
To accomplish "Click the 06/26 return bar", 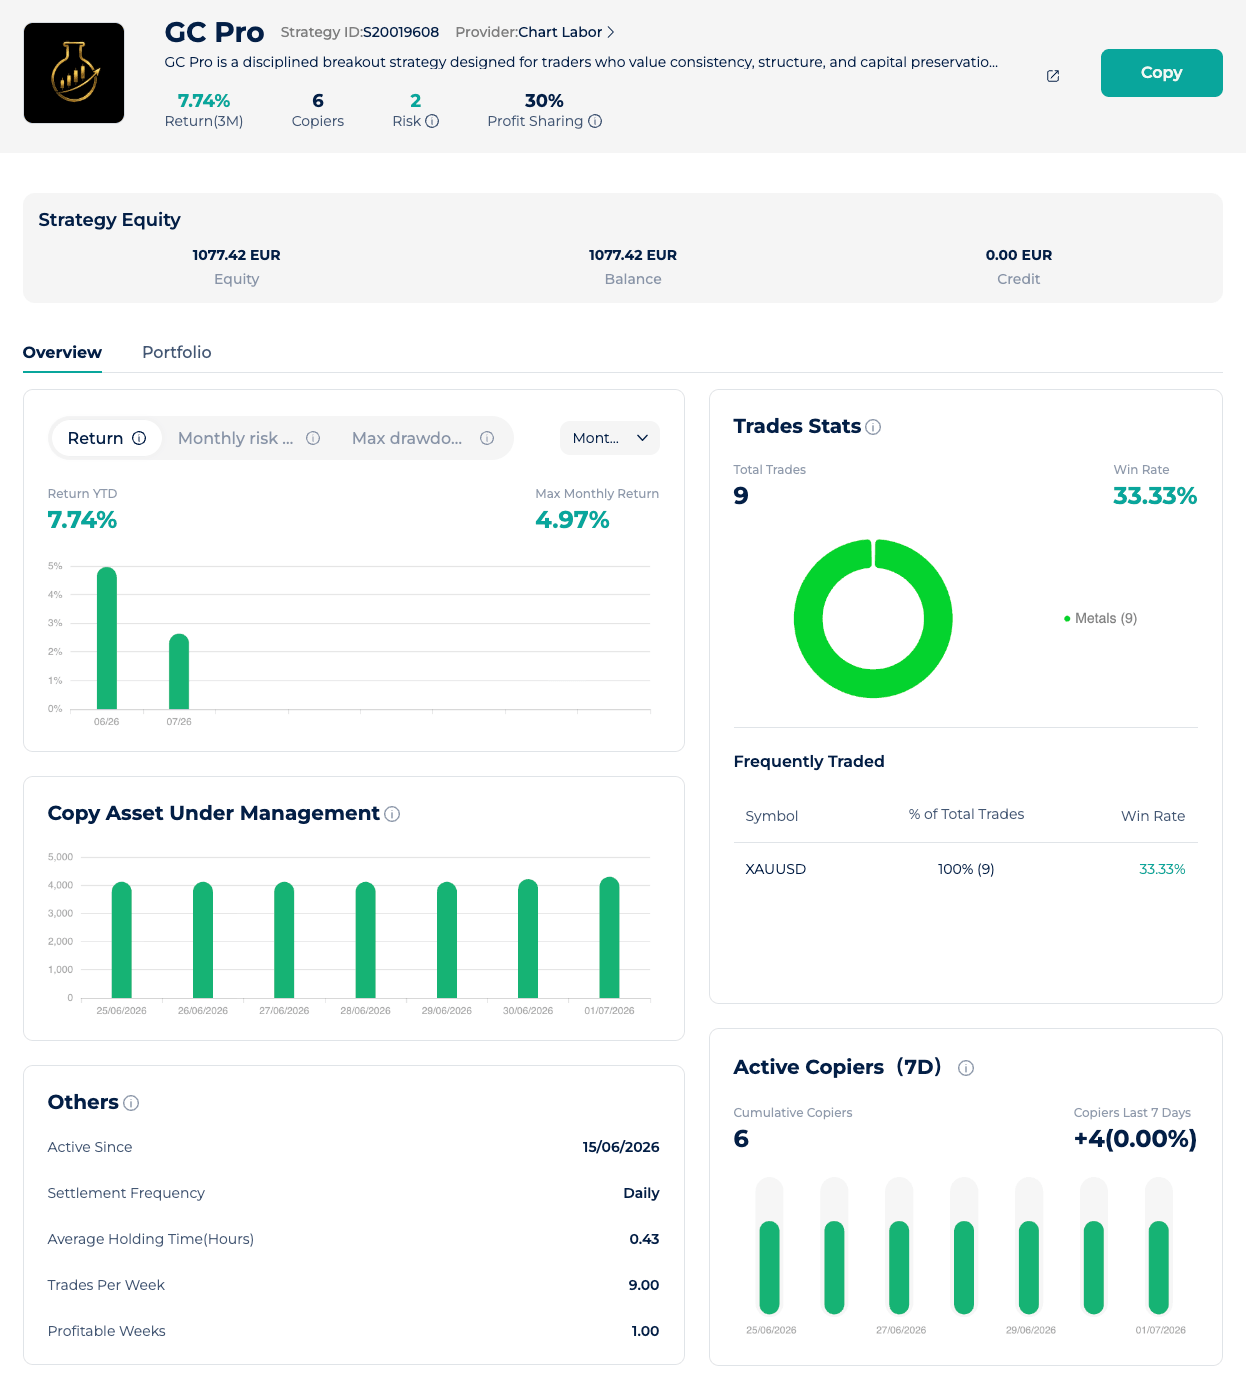I will click(107, 638).
